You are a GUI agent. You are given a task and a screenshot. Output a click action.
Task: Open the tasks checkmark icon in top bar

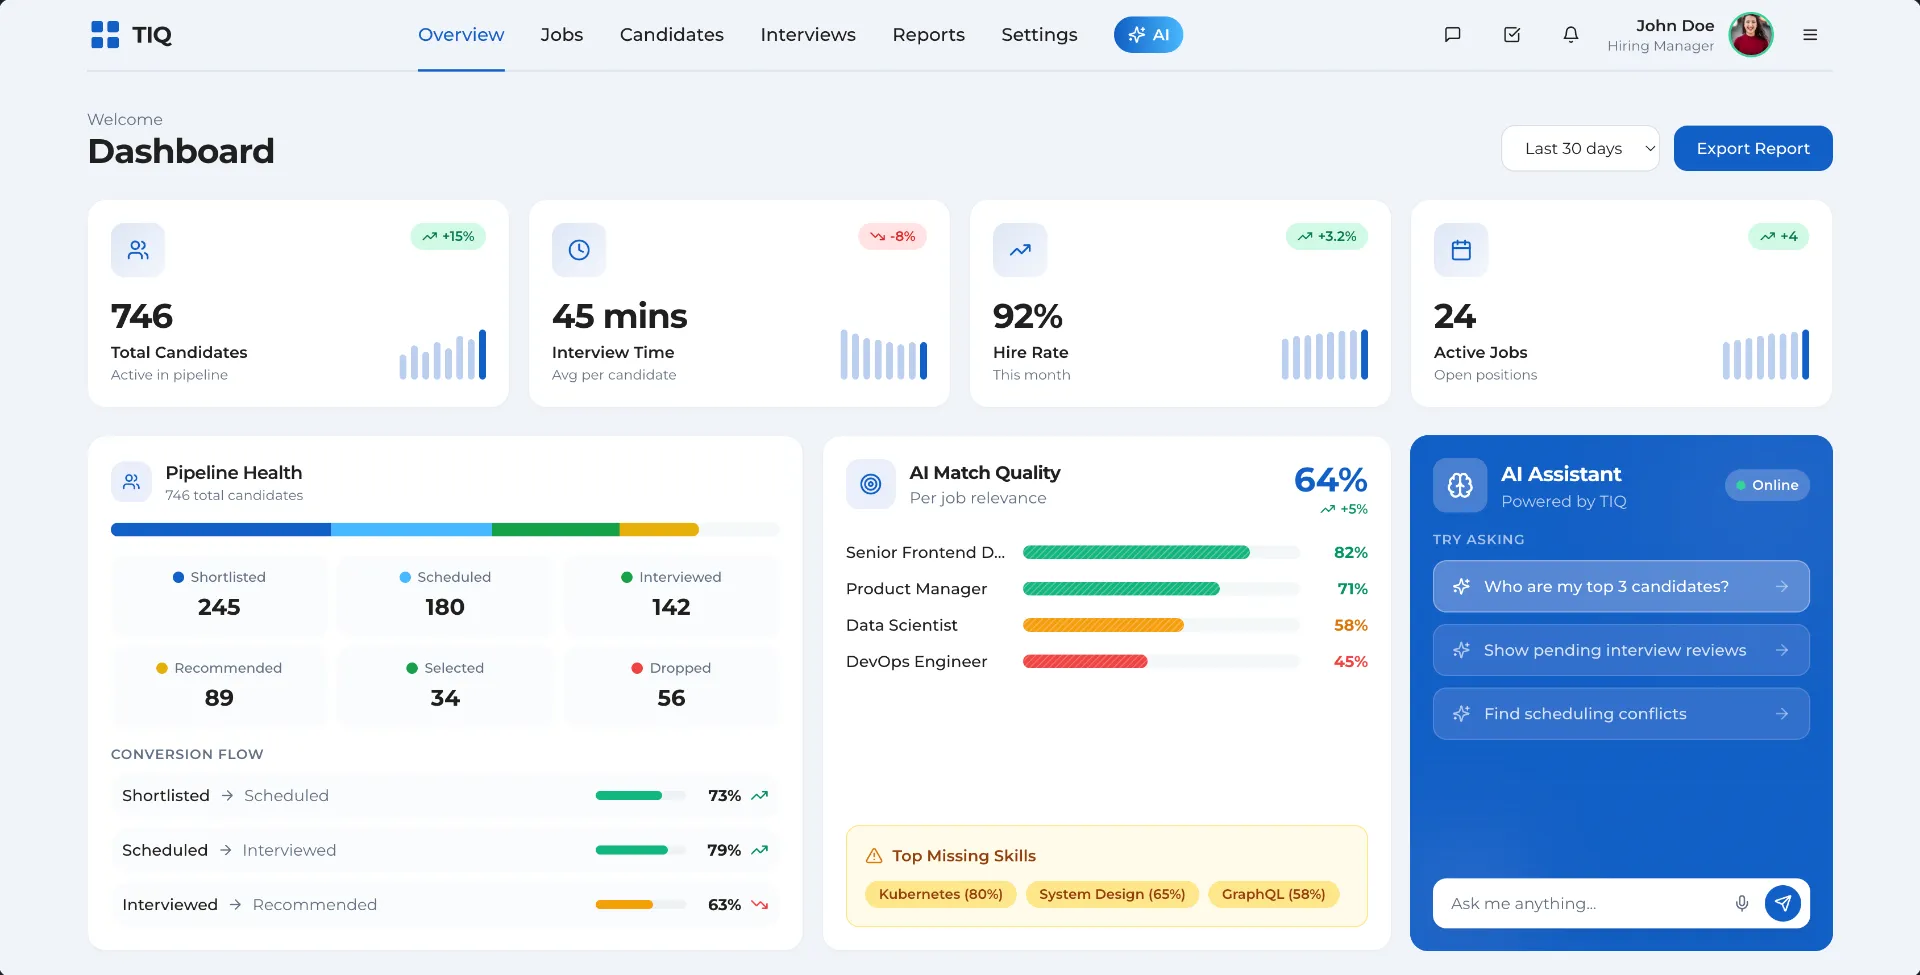coord(1511,34)
